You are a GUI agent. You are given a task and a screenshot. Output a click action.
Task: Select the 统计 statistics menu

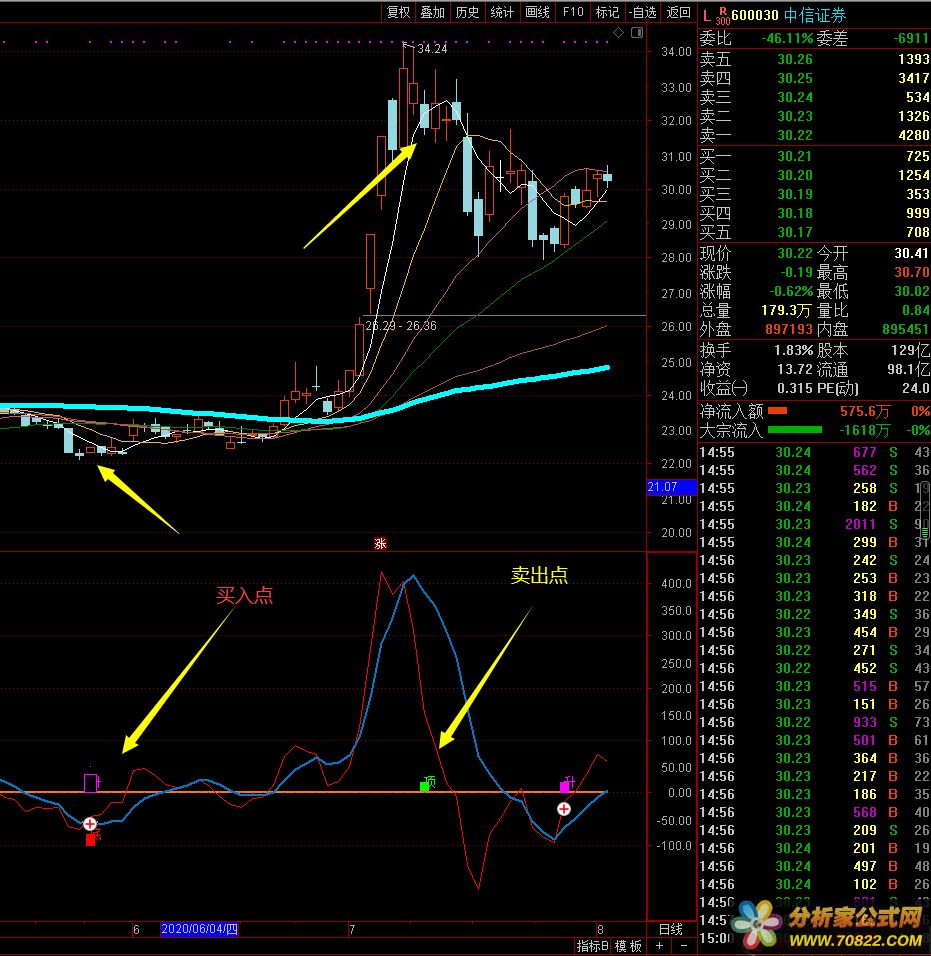tap(502, 12)
